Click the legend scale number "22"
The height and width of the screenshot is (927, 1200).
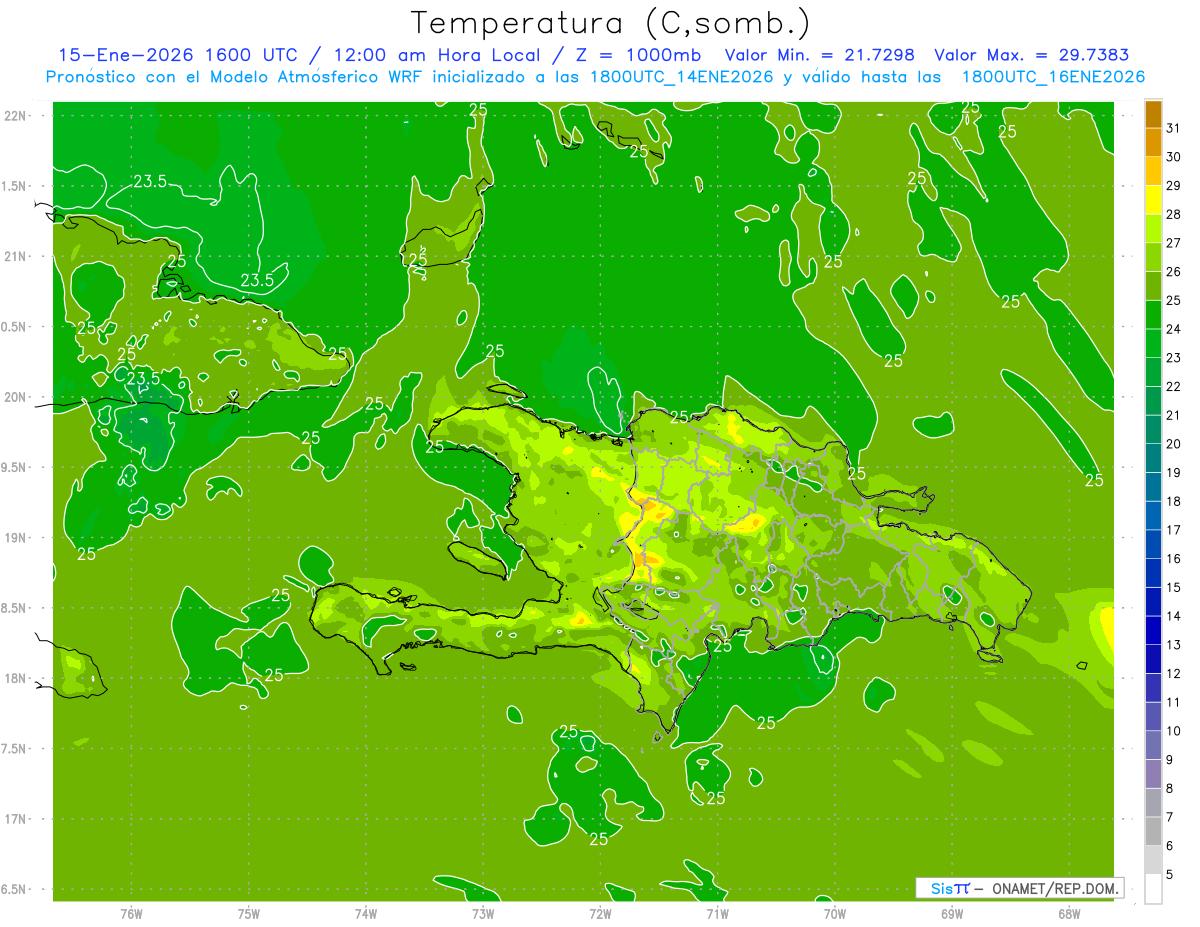tap(1174, 386)
